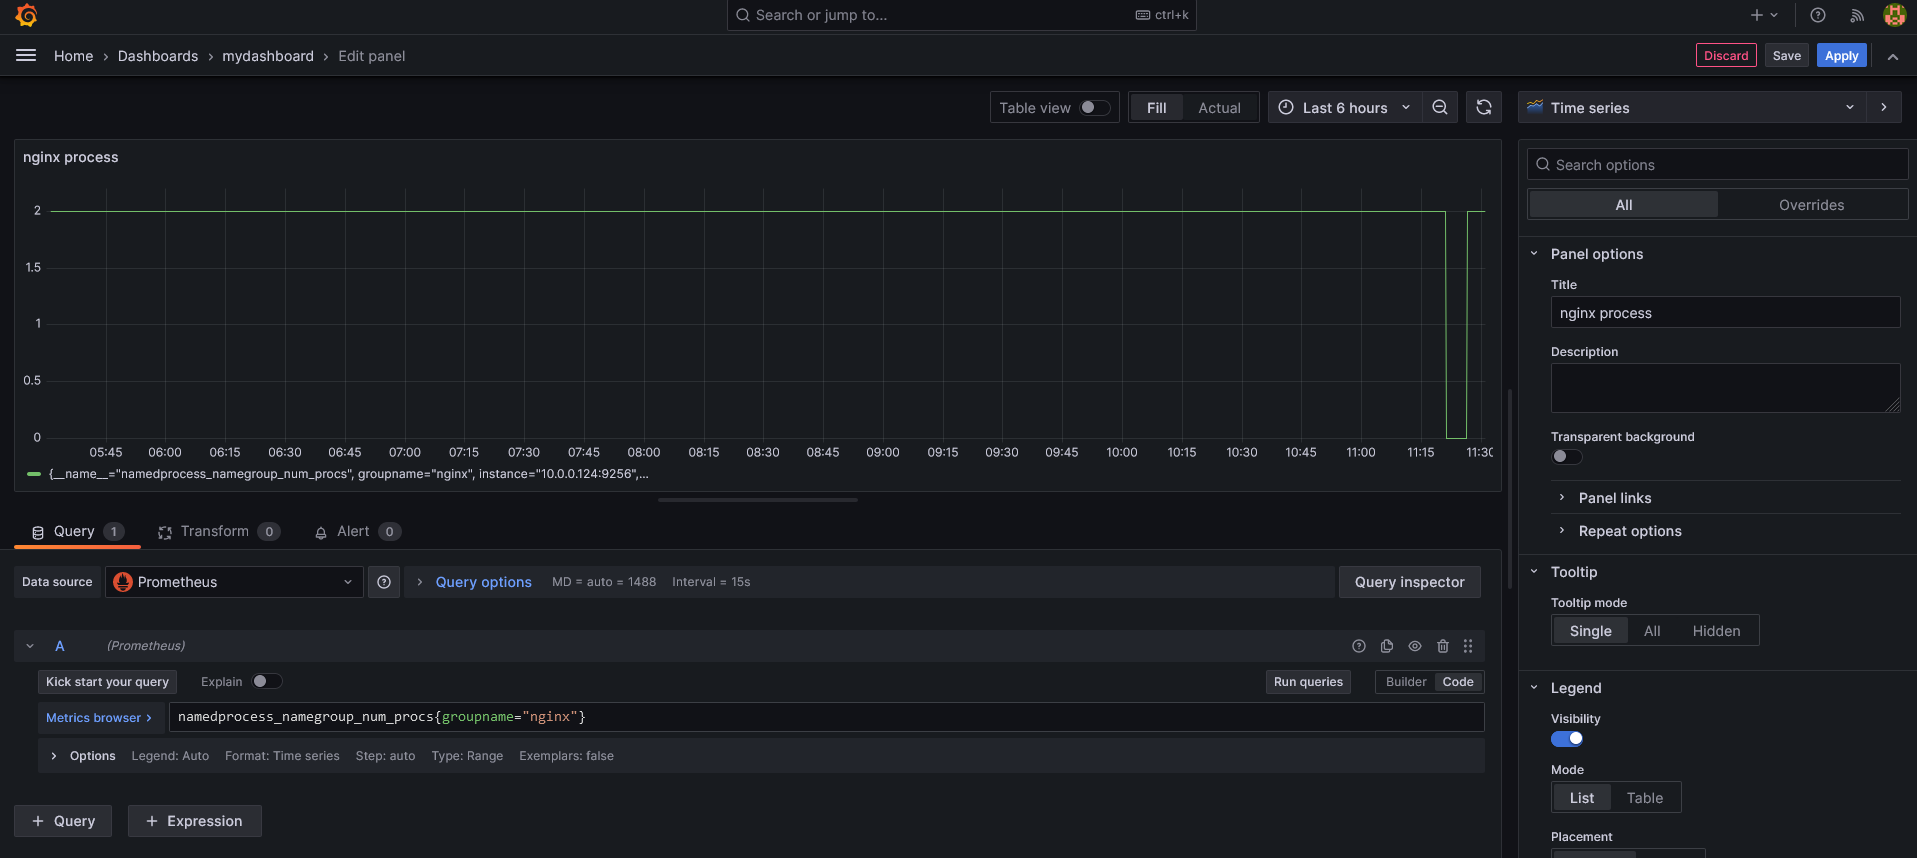The height and width of the screenshot is (858, 1917).
Task: Expand Repeat options
Action: [1629, 531]
